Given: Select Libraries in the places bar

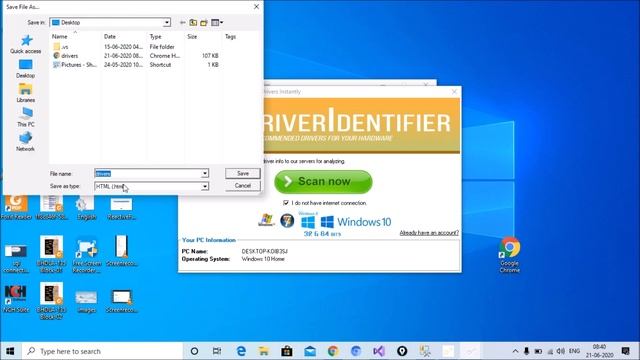Looking at the screenshot, I should [x=26, y=93].
